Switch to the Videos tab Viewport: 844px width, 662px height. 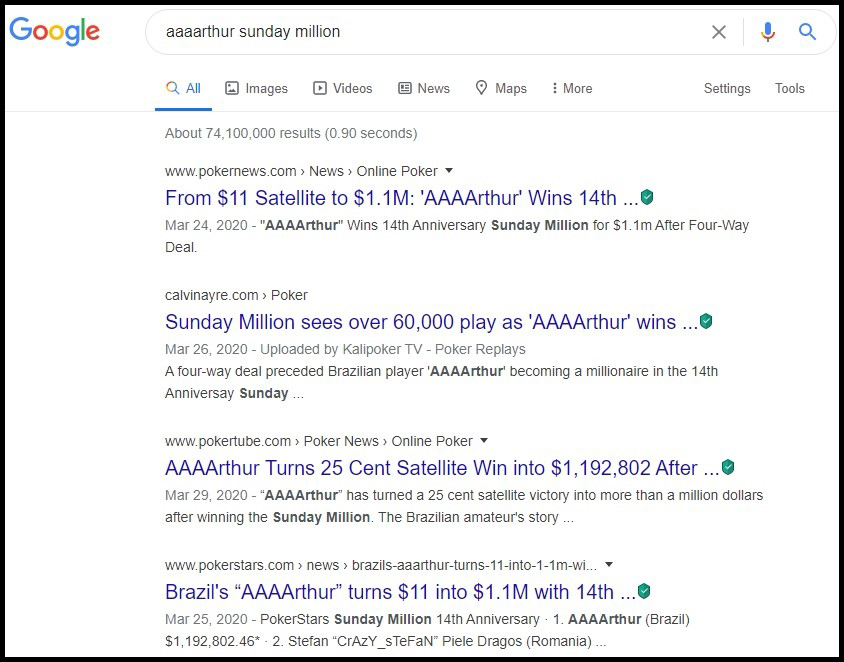point(342,88)
